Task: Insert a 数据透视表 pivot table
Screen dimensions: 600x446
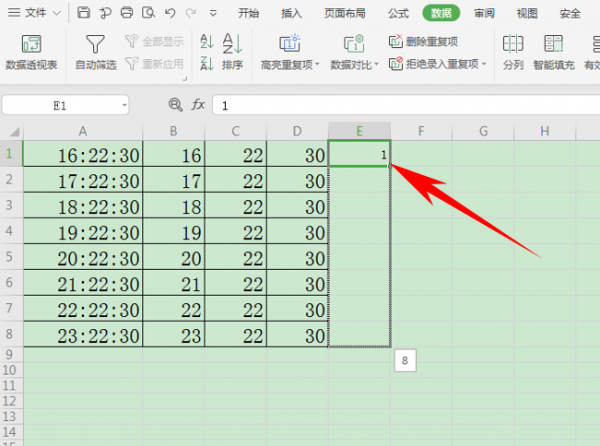Action: pyautogui.click(x=31, y=52)
